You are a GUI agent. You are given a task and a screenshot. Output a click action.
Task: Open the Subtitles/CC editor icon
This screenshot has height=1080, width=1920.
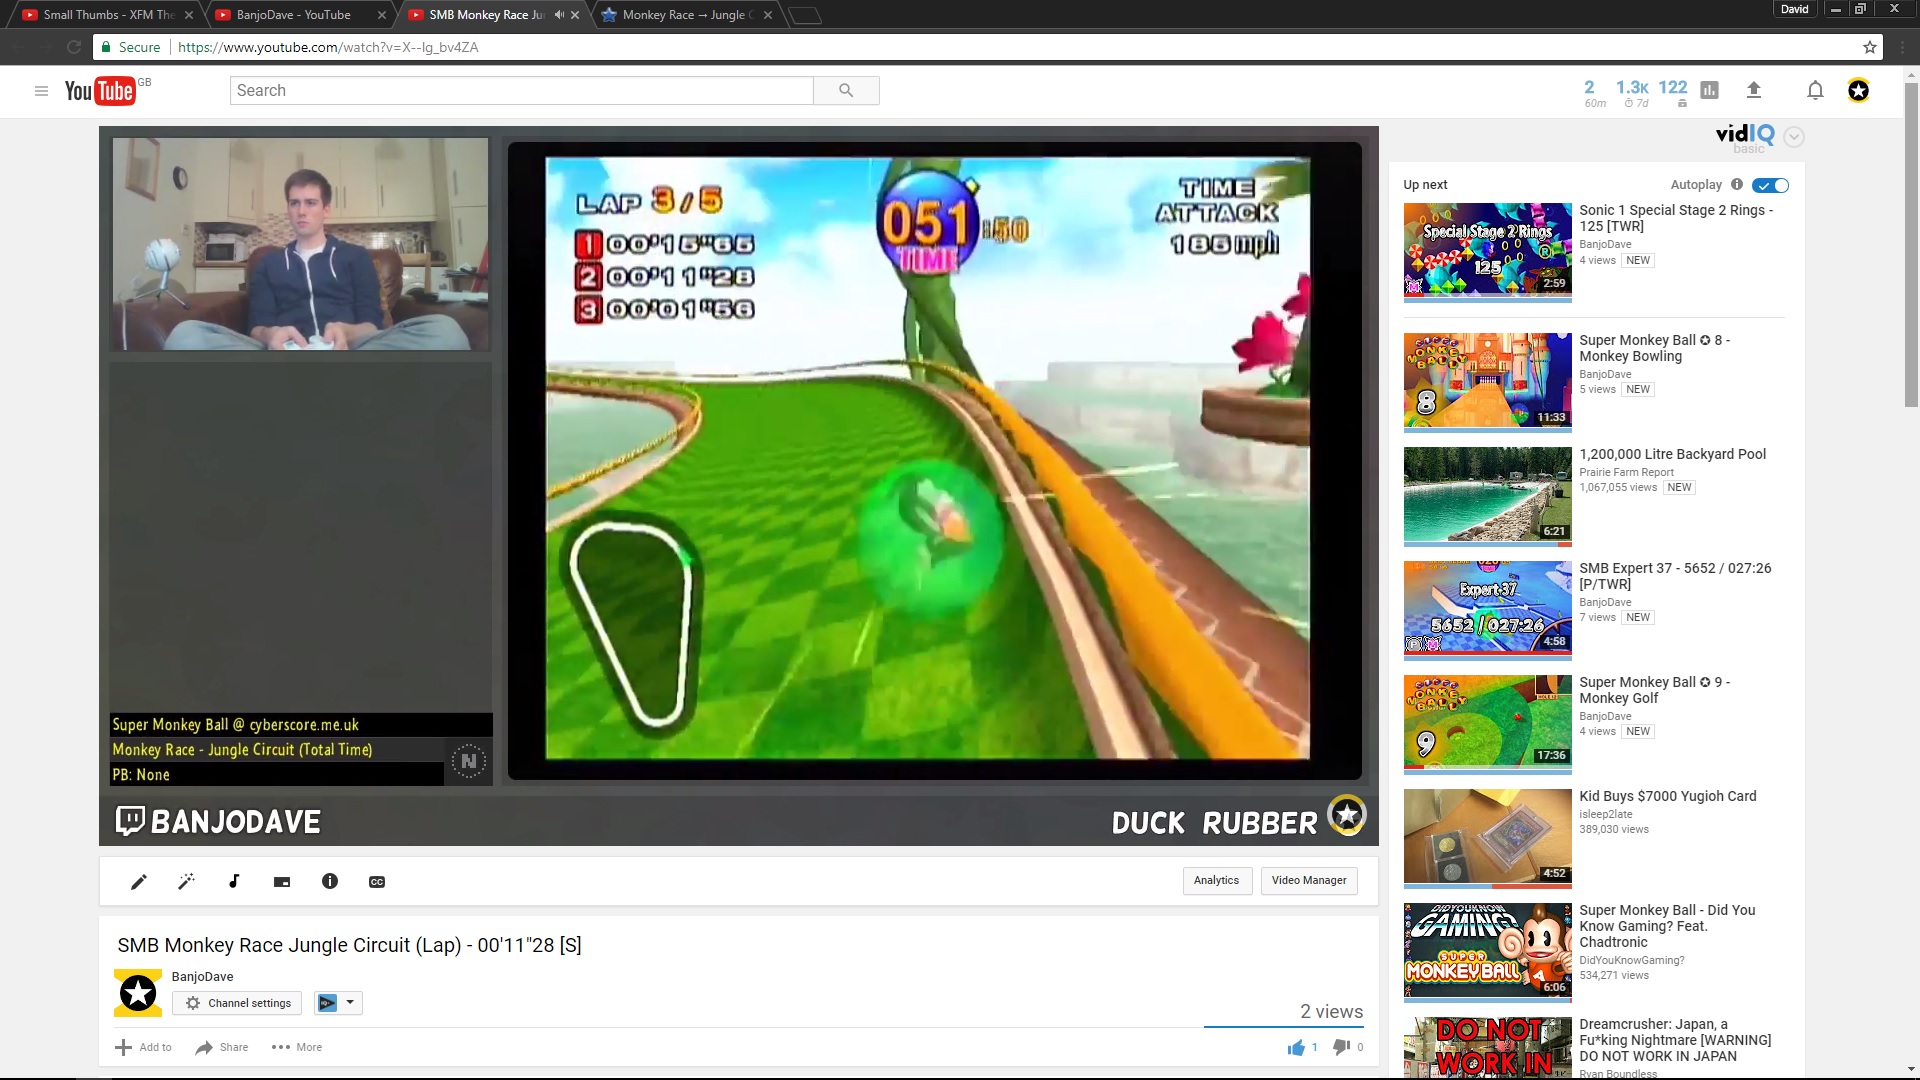click(x=377, y=881)
